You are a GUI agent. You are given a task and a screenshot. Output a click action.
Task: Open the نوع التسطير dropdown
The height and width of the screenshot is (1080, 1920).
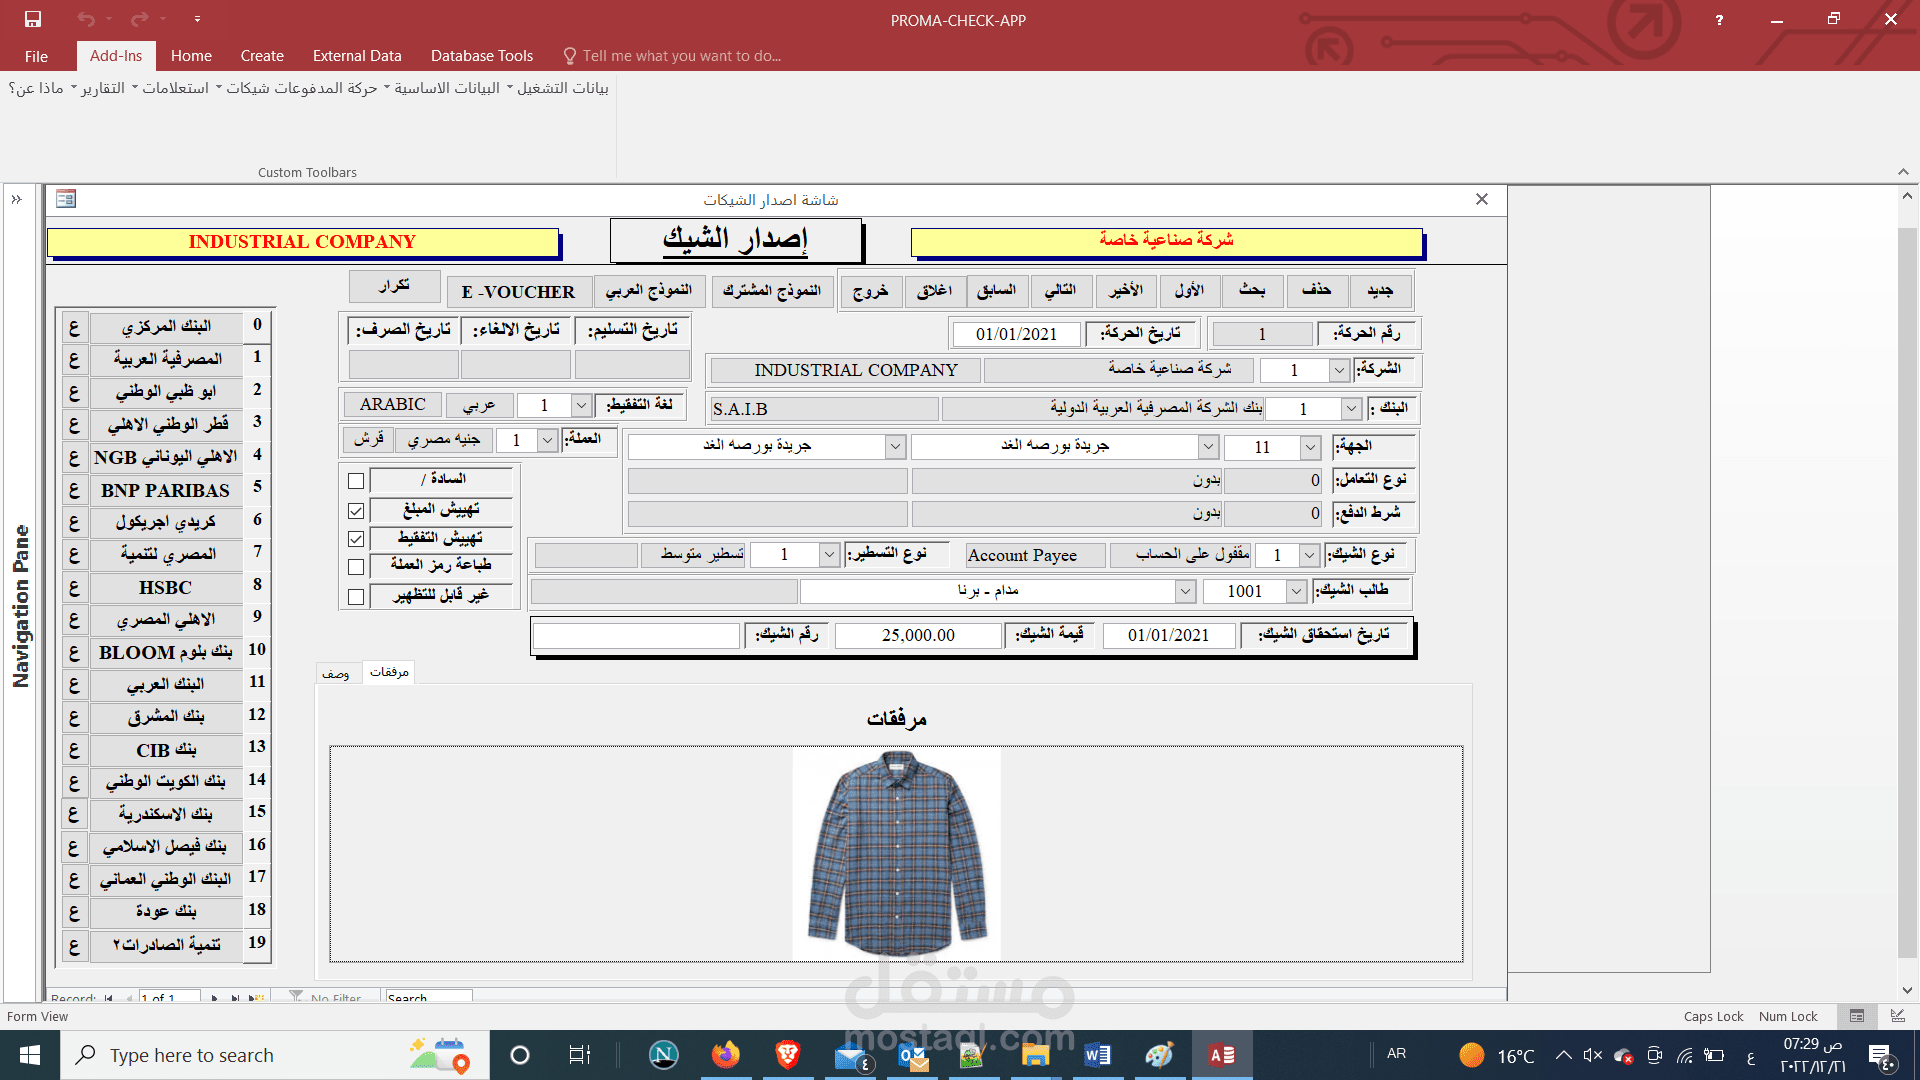point(829,554)
